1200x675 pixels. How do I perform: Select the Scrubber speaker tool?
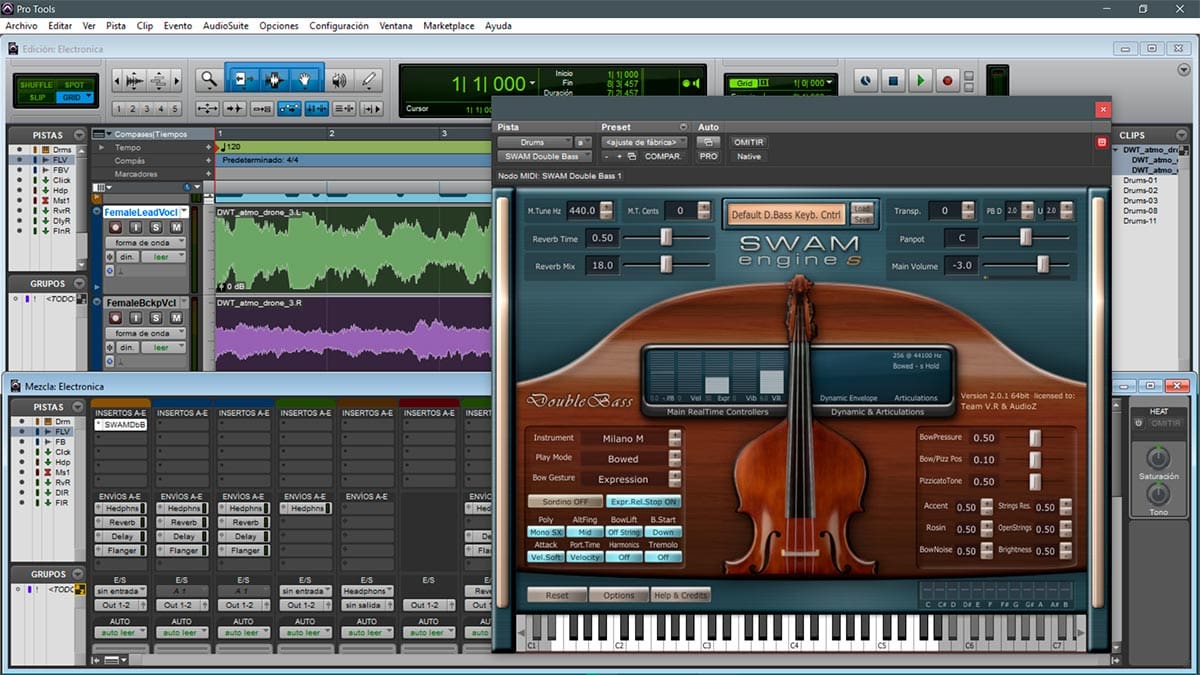339,80
